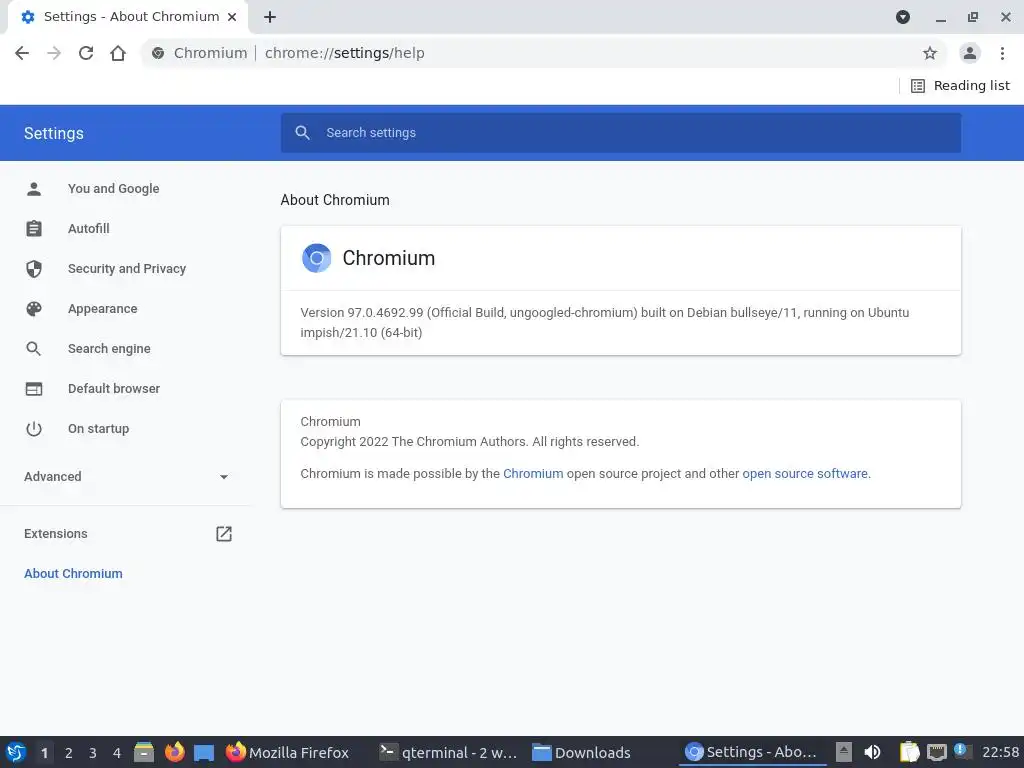The height and width of the screenshot is (768, 1024).
Task: Click the site info icon in the address bar
Action: click(158, 53)
